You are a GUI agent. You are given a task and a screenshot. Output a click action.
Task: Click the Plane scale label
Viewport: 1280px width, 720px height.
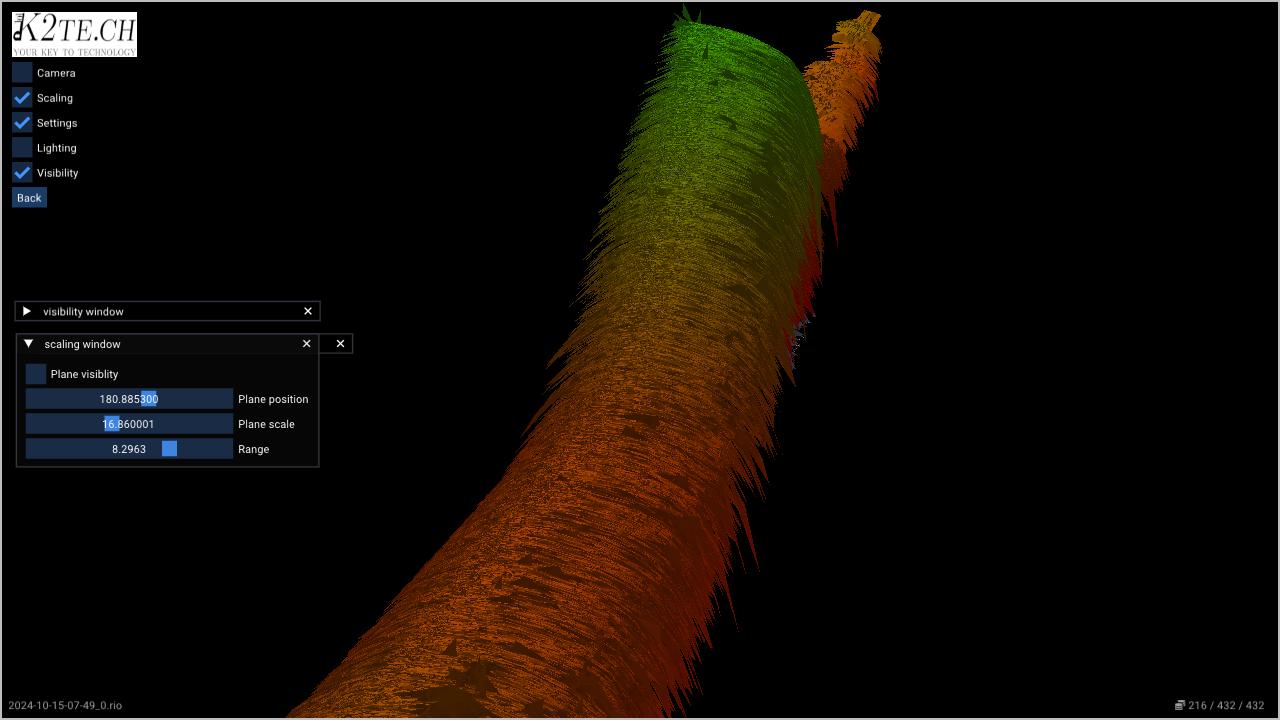click(x=266, y=424)
